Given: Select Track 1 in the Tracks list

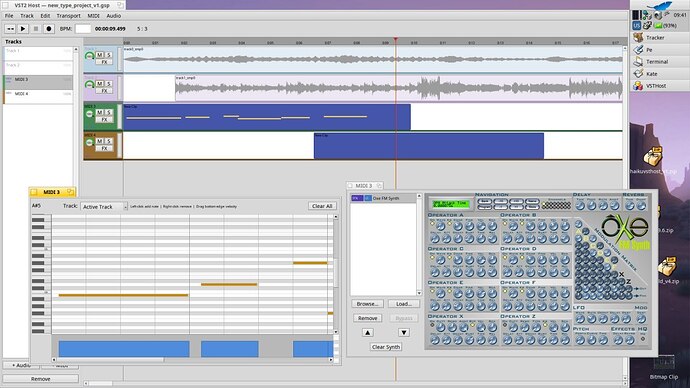Looking at the screenshot, I should click(38, 54).
